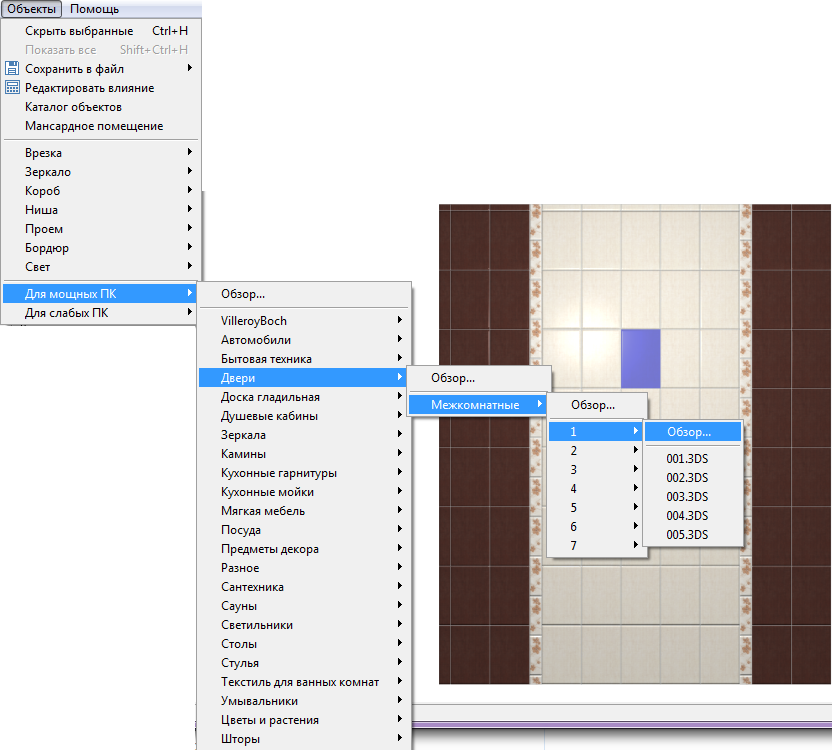Open Текстиль для ванных комнат category
The width and height of the screenshot is (832, 750).
coord(304,682)
